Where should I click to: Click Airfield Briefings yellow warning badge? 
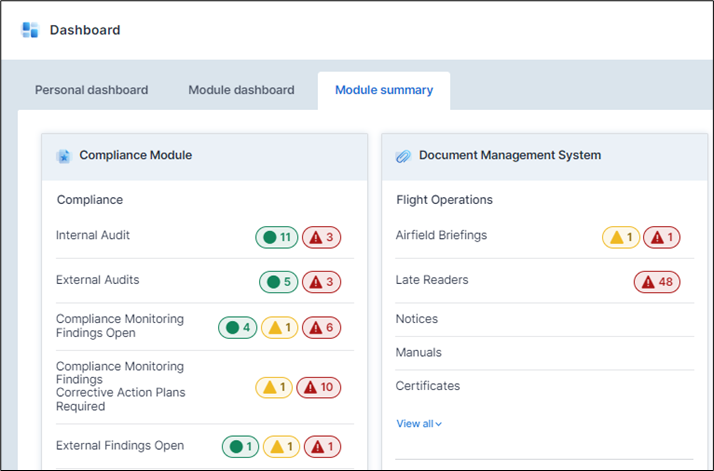click(x=621, y=237)
